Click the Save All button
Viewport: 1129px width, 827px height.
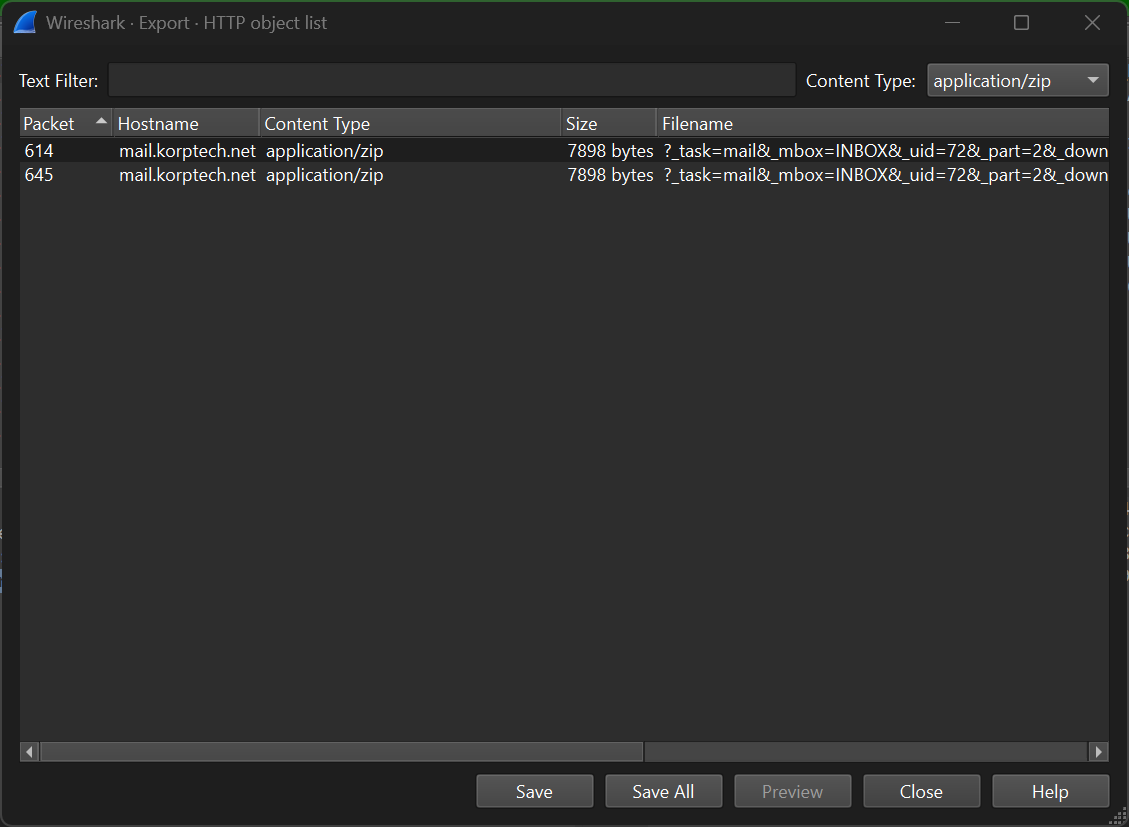pyautogui.click(x=663, y=791)
